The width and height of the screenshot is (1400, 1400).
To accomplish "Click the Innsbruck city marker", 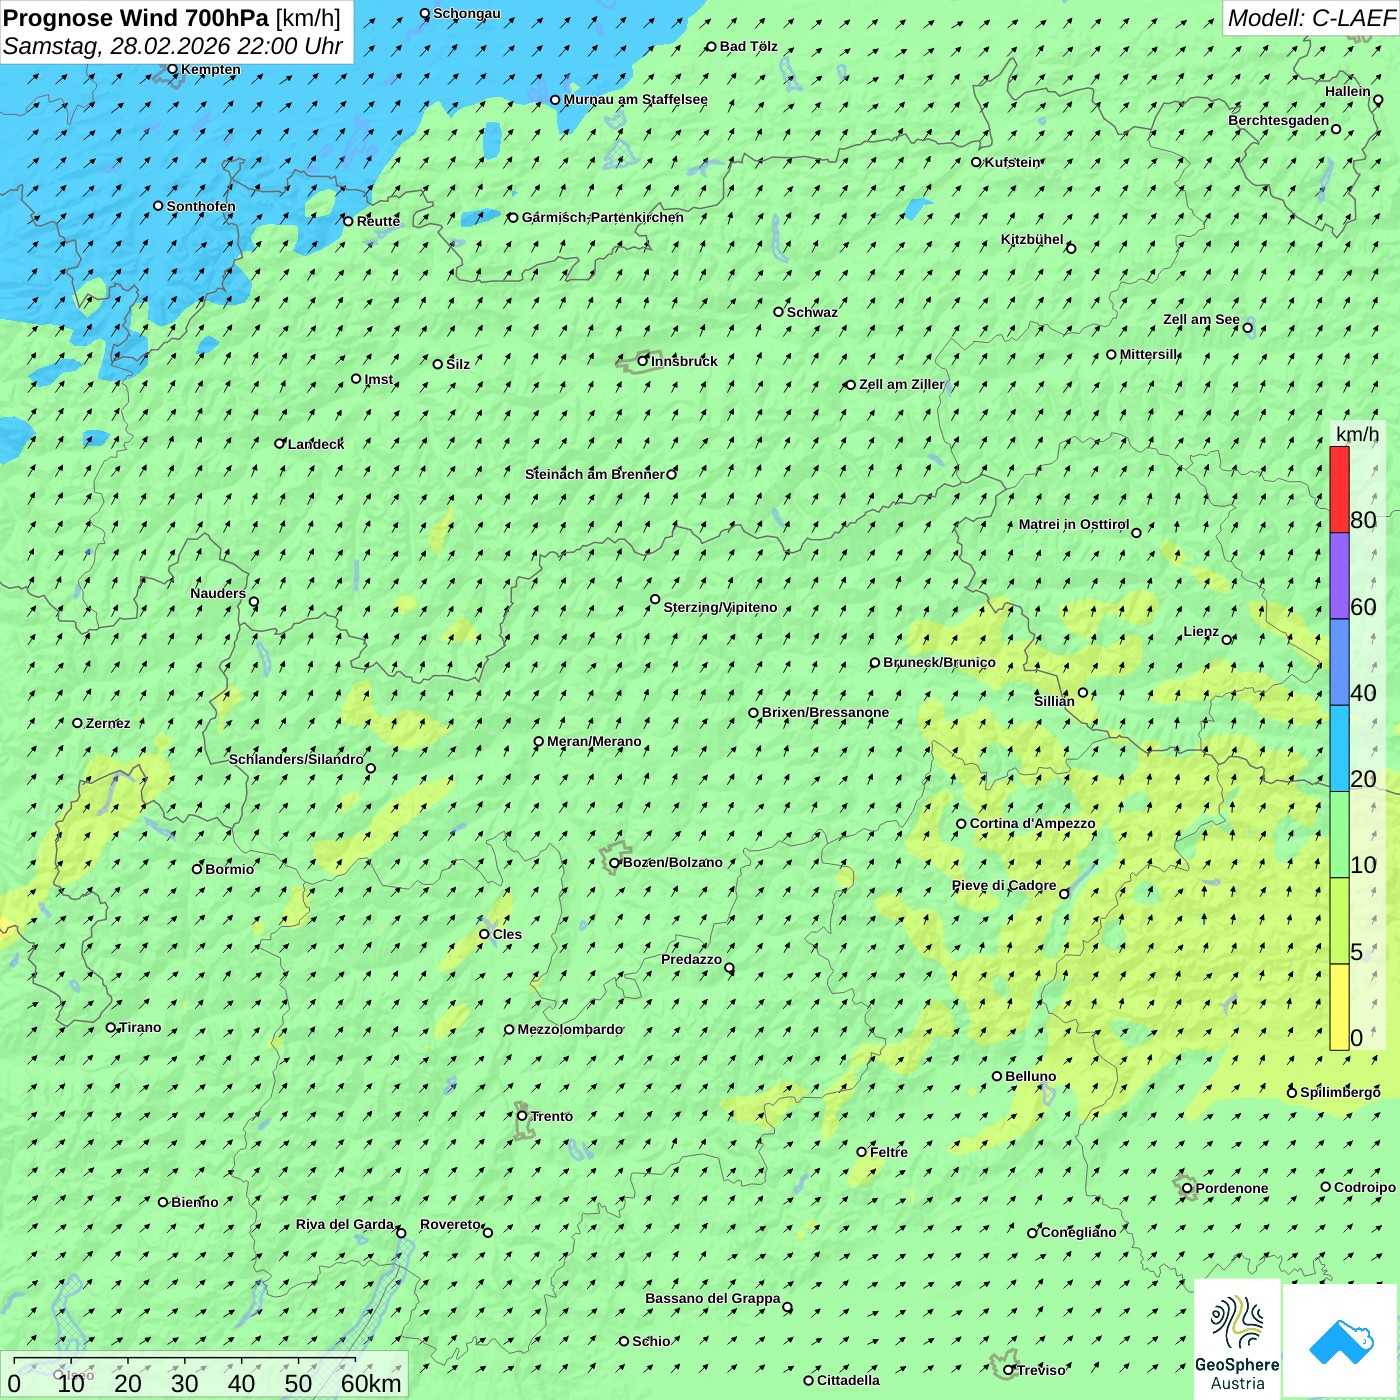I will (x=643, y=361).
